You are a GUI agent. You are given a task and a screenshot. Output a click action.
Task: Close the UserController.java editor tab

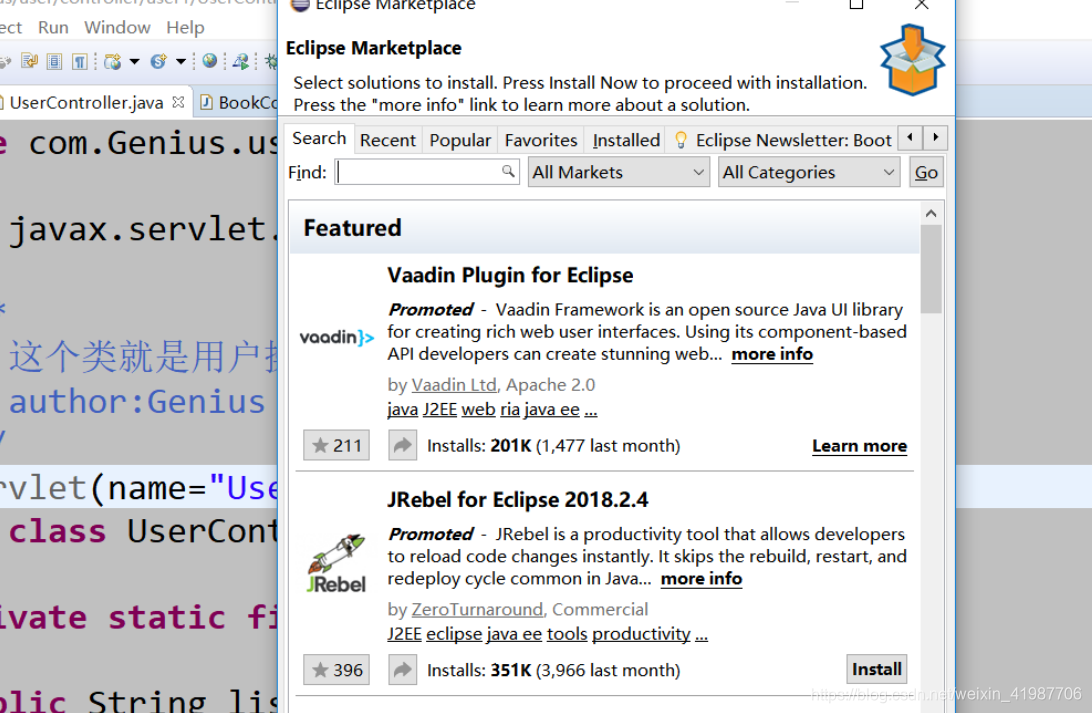point(178,102)
